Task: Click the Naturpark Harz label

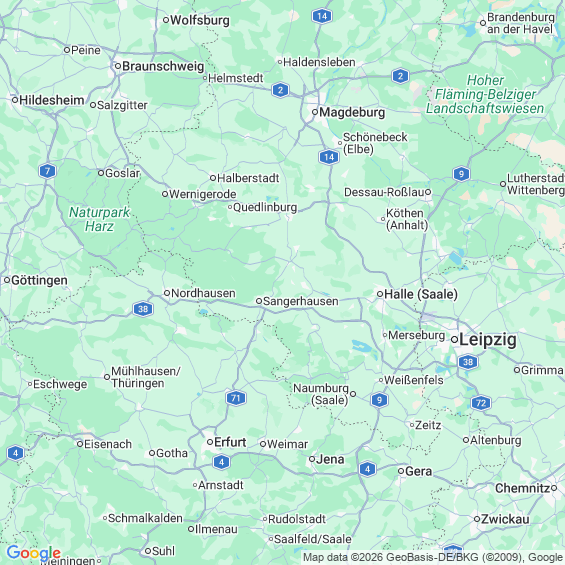Action: (99, 219)
